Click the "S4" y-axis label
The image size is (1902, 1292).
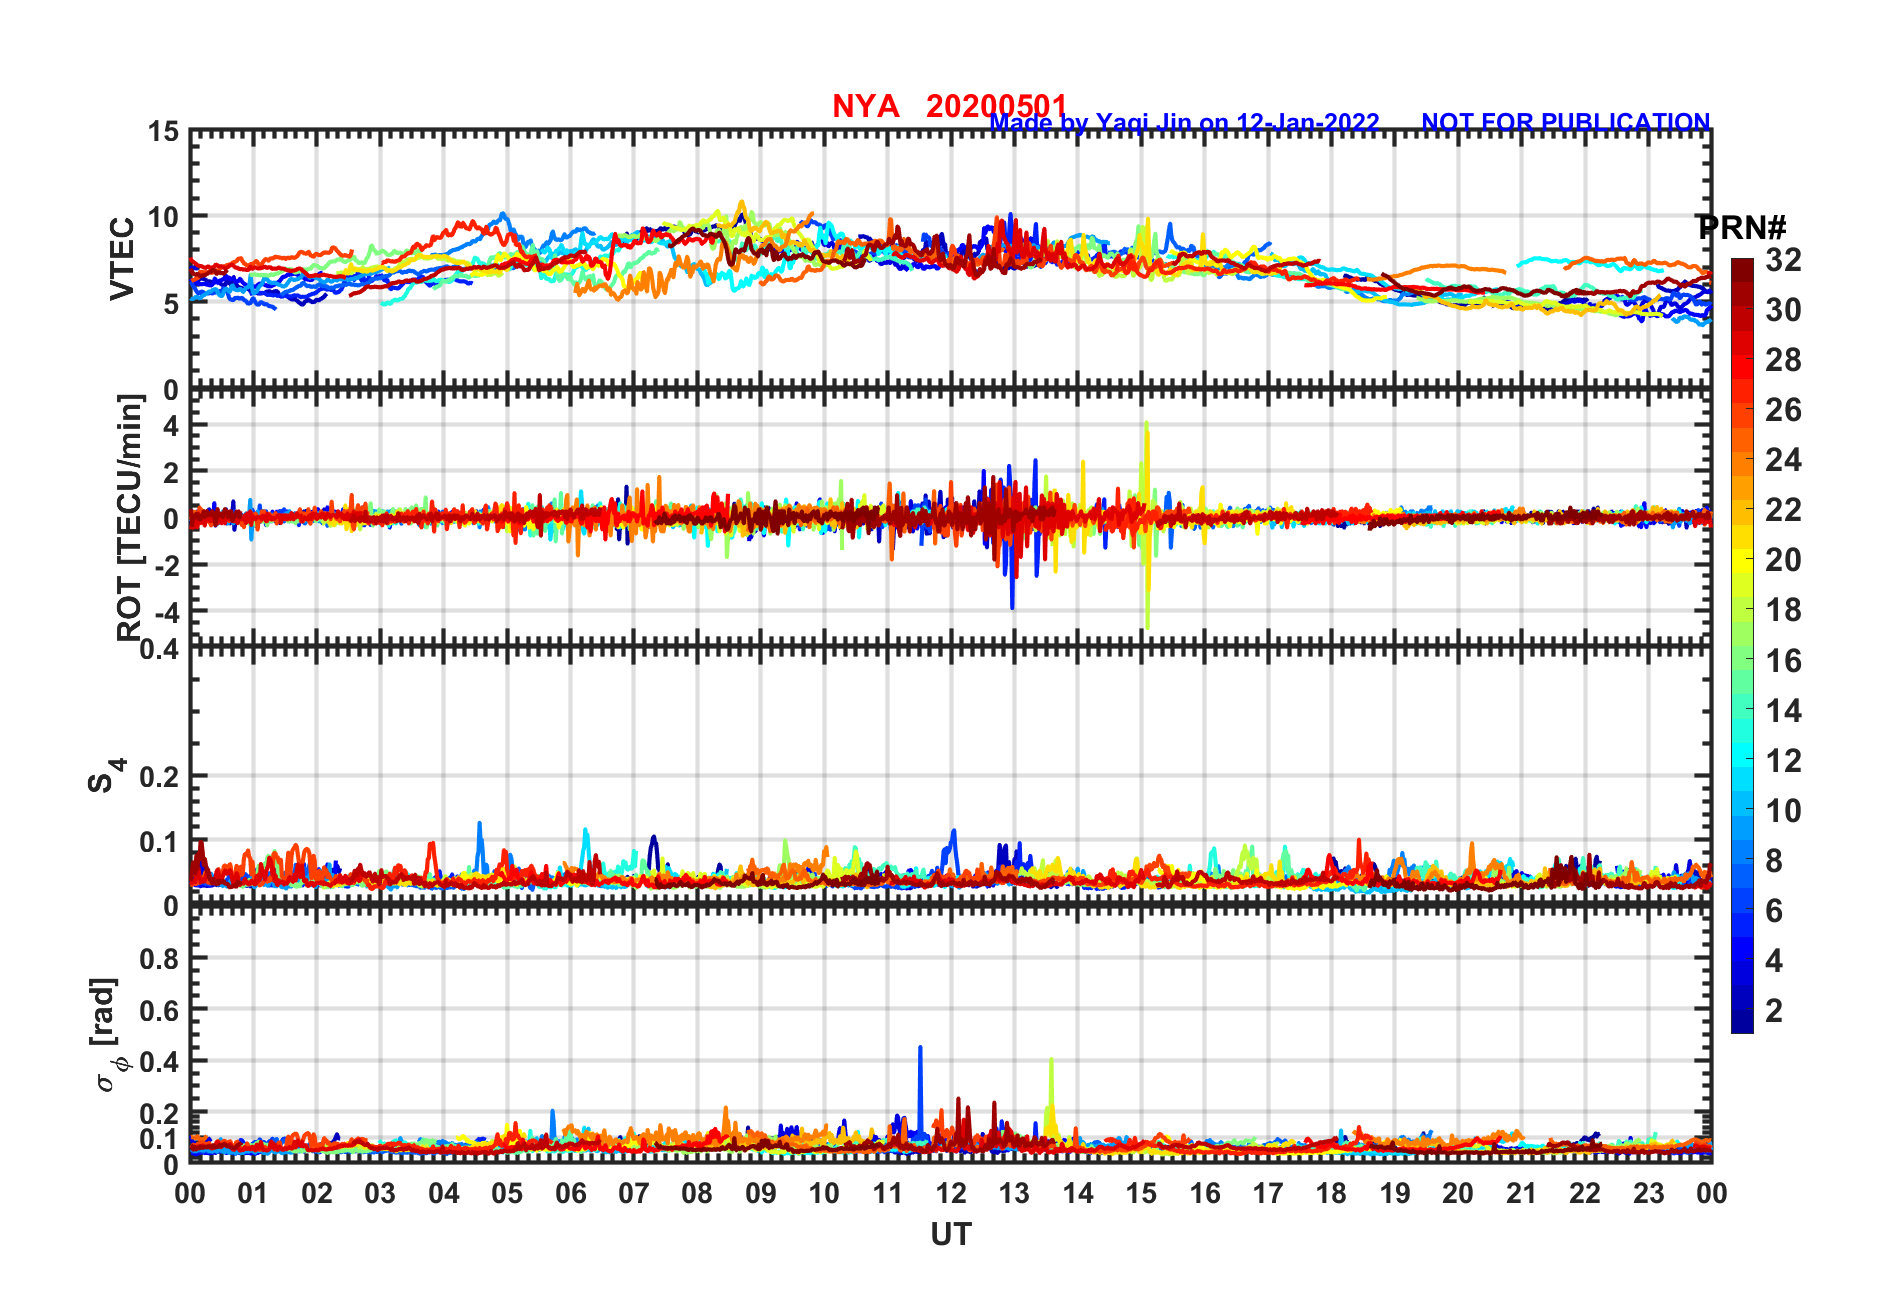105,775
